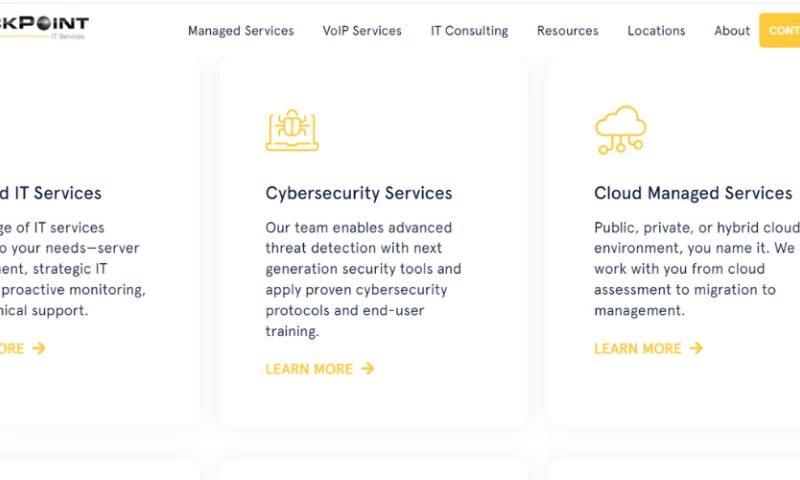Click the Cloud Managed Services description text

click(695, 269)
